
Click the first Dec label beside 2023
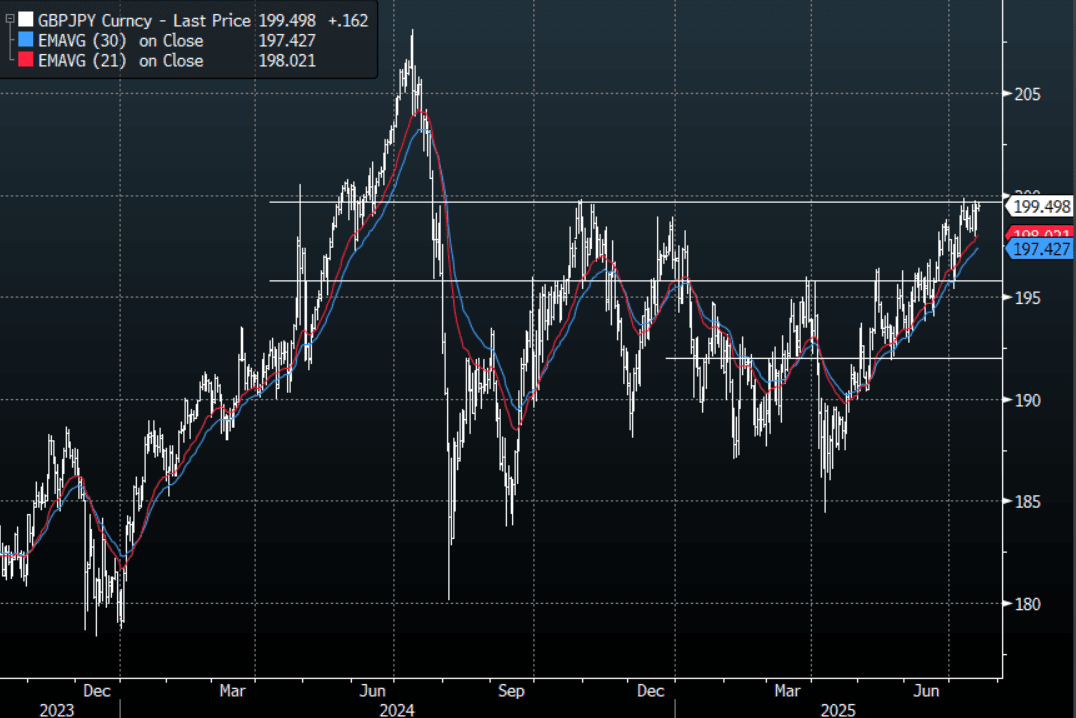click(x=96, y=691)
